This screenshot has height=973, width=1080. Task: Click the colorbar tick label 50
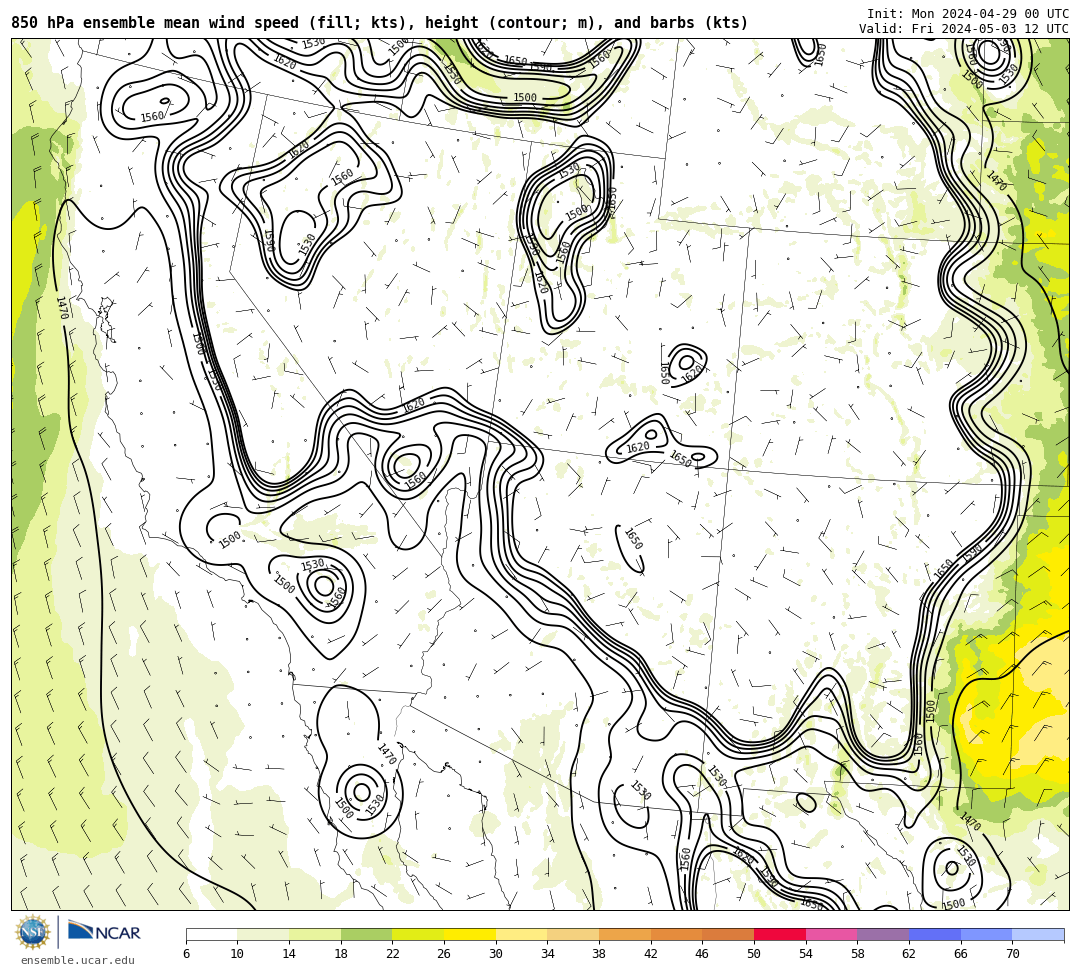pos(754,954)
